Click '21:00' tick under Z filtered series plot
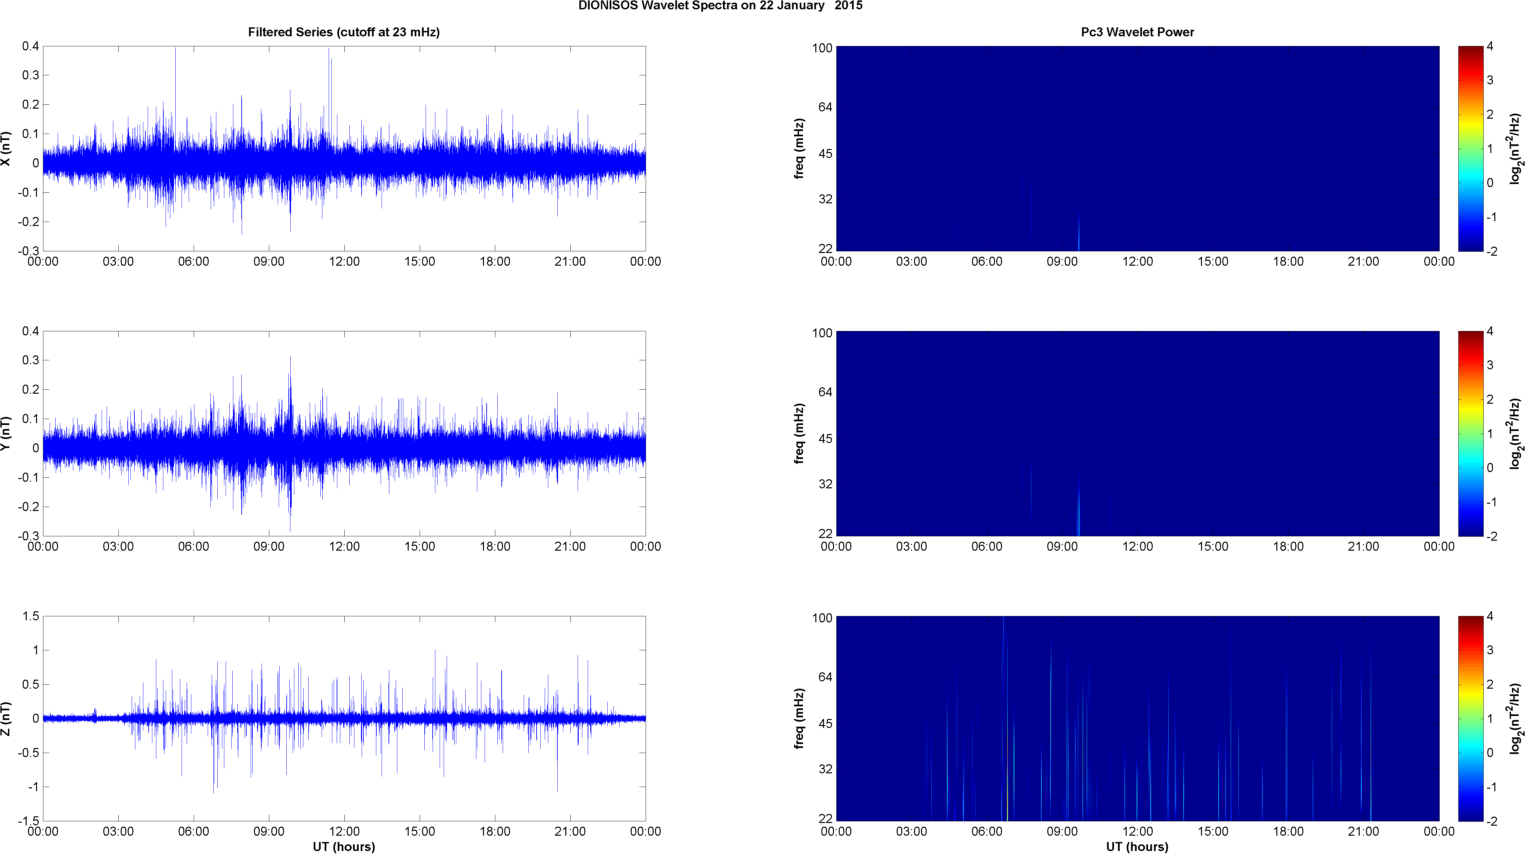The width and height of the screenshot is (1525, 854). point(570,832)
